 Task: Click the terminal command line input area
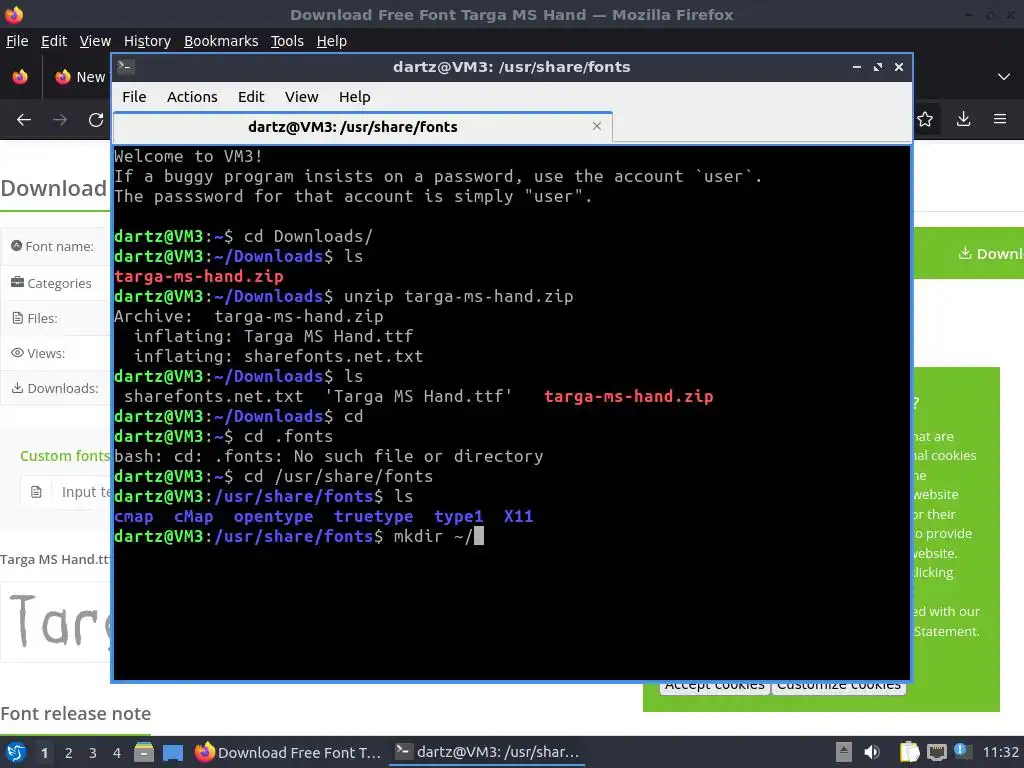pos(478,536)
